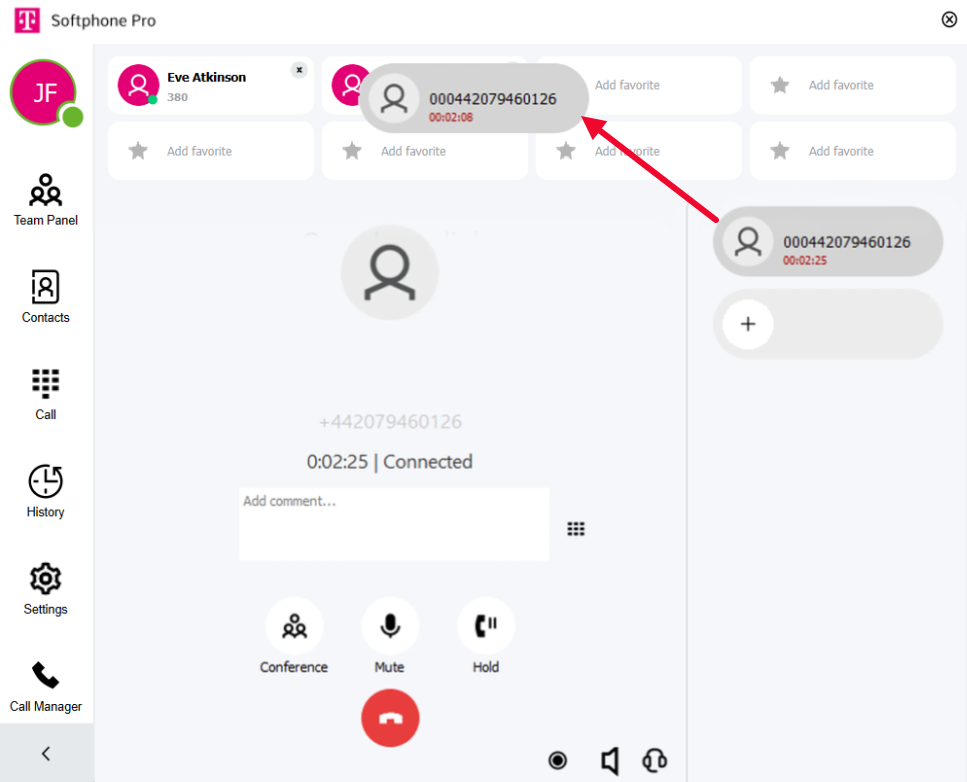Show in-call dialpad grid icon

point(576,529)
